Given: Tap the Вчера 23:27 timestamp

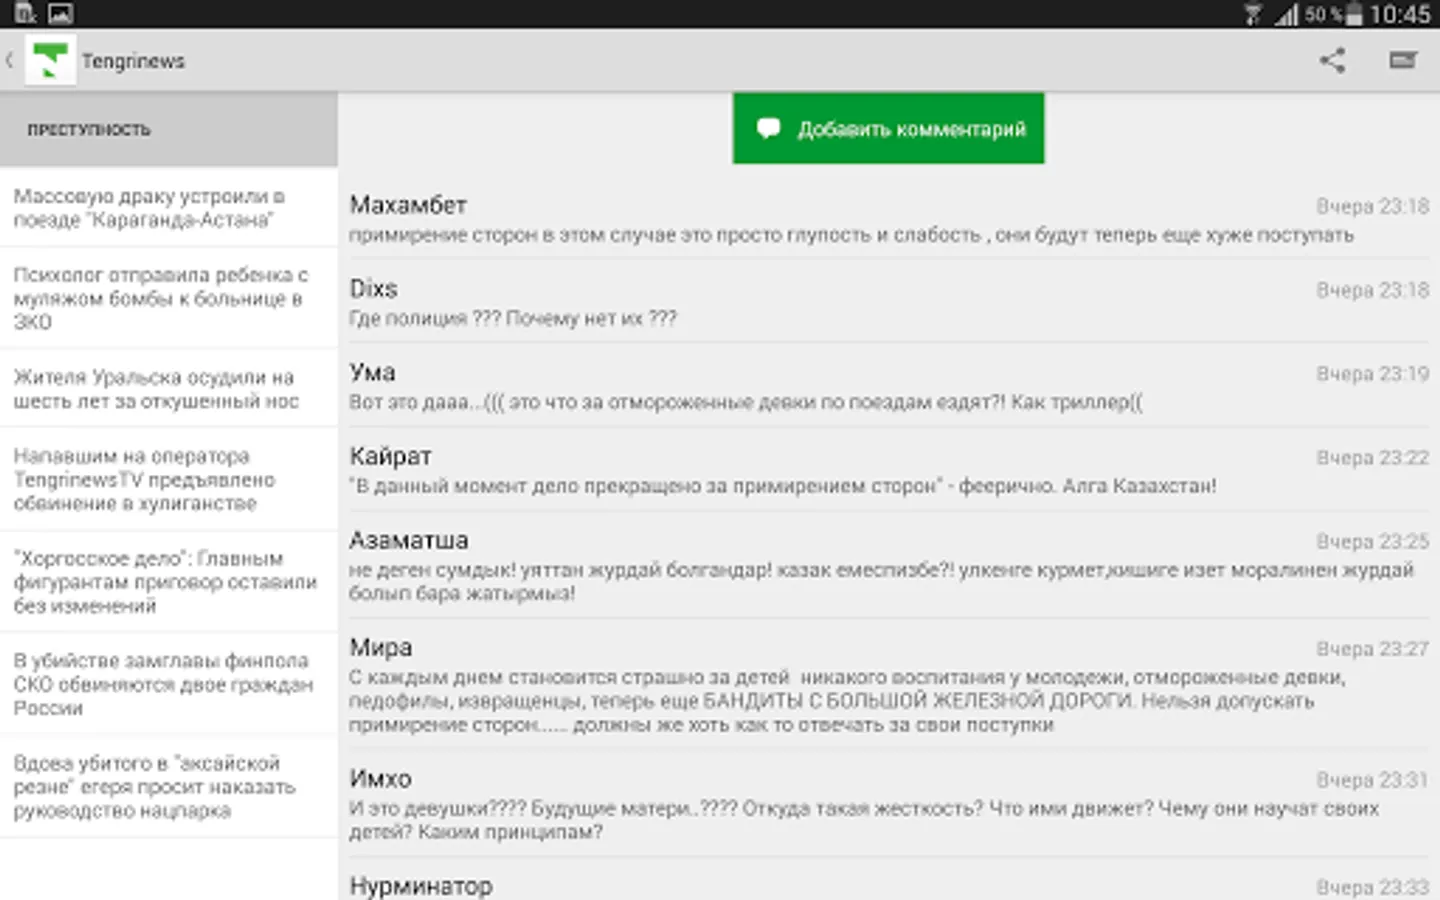Looking at the screenshot, I should click(1372, 649).
